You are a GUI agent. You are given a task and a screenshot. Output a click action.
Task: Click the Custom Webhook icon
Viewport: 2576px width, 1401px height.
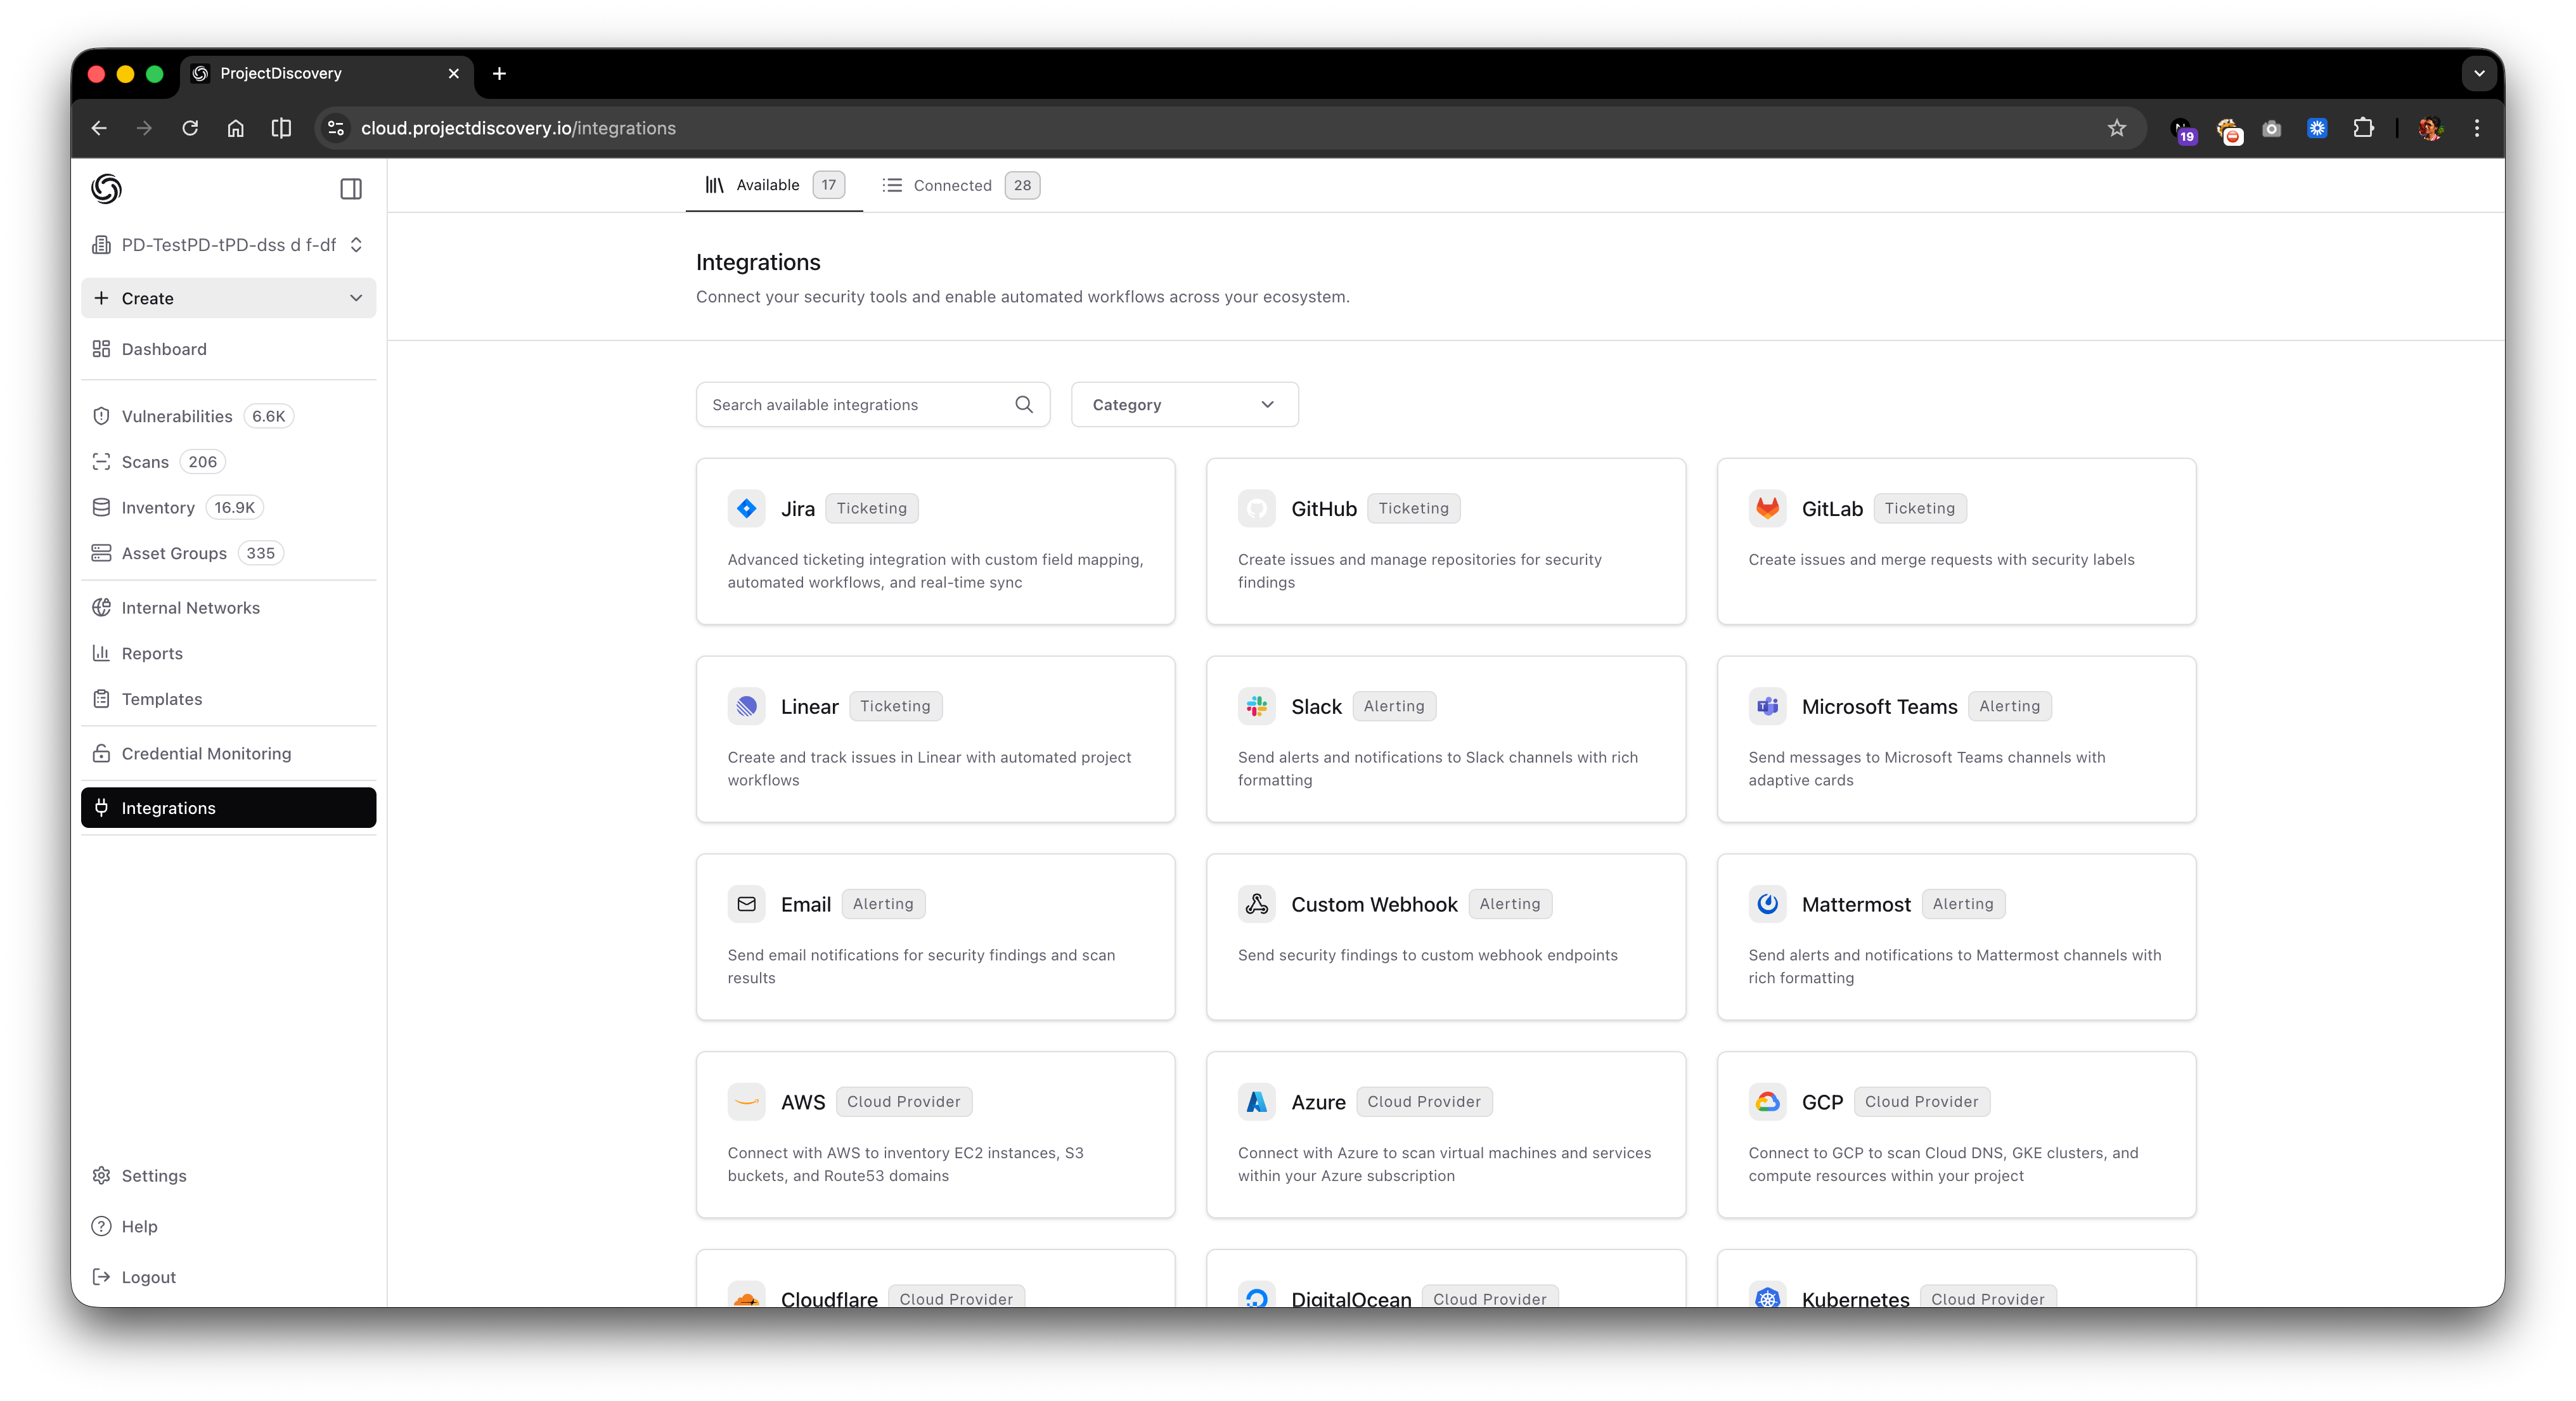click(1256, 904)
